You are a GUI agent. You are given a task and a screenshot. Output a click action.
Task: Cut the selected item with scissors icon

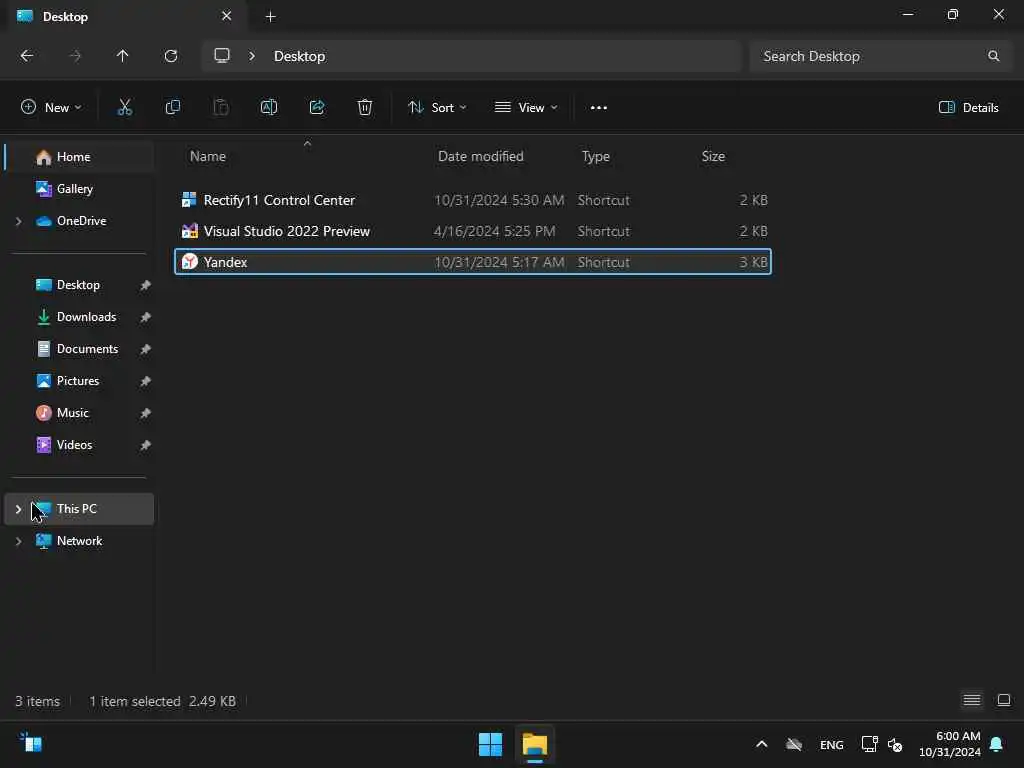point(124,108)
